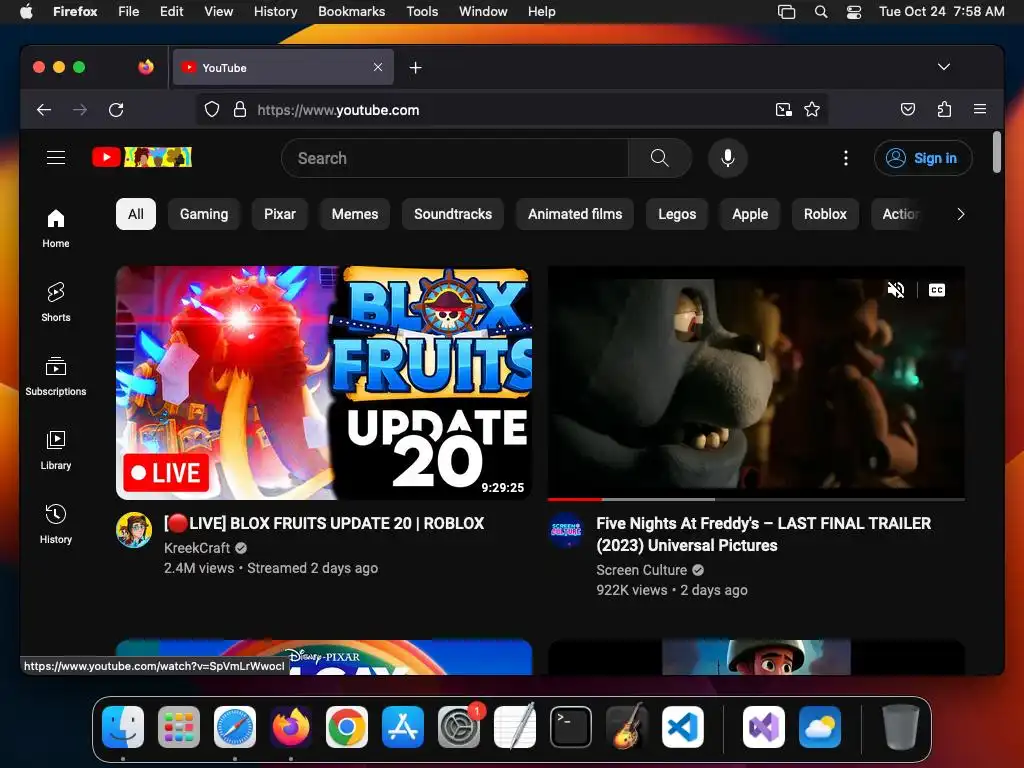
Task: Select the All filter chip
Action: pyautogui.click(x=136, y=214)
